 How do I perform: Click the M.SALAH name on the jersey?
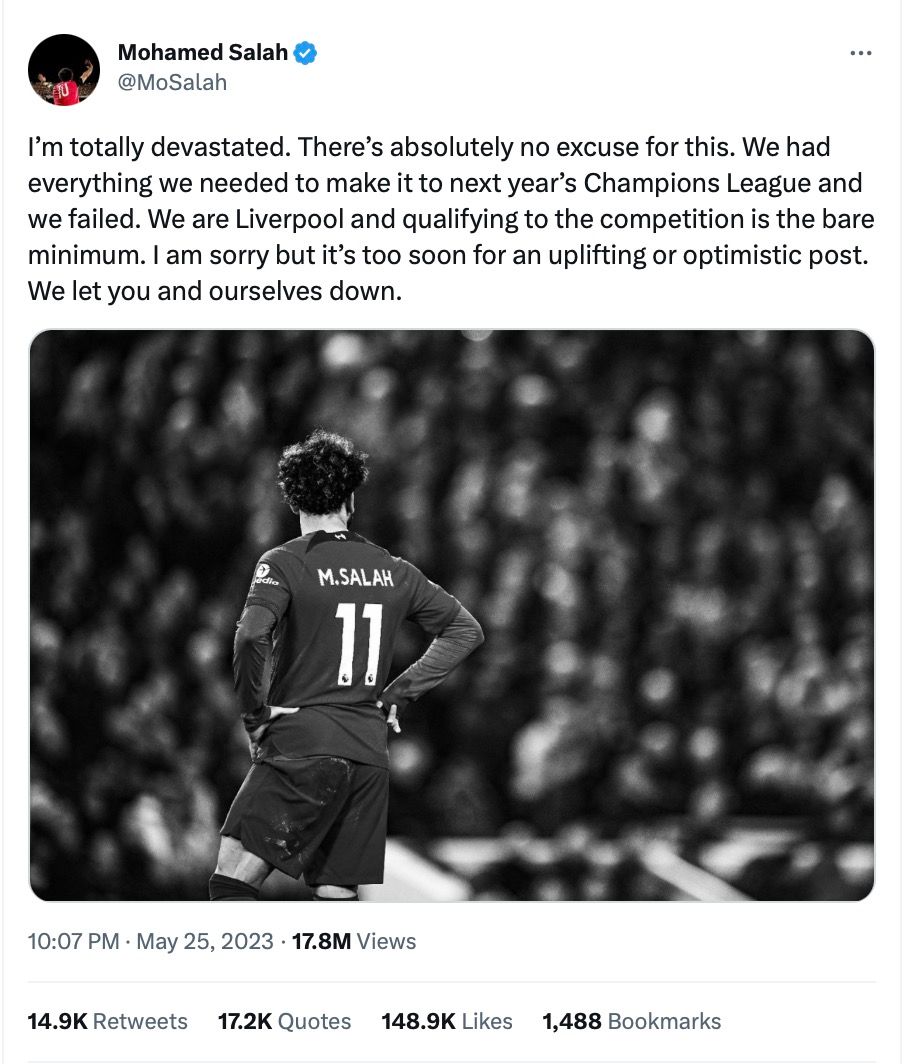click(355, 577)
